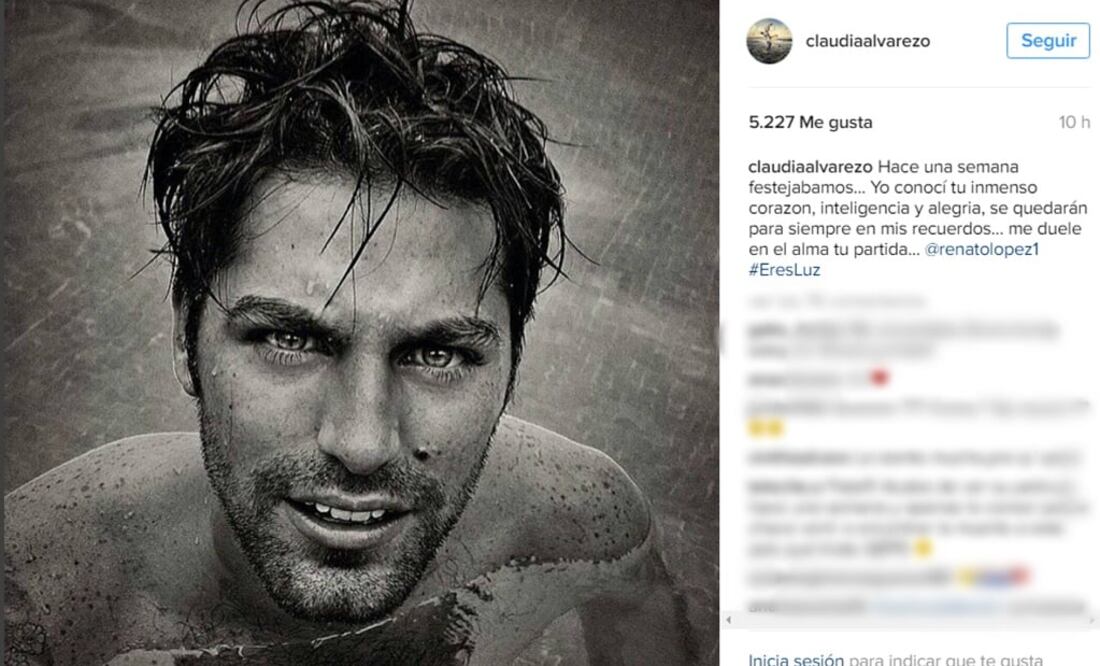
Task: Click the horizontal scrollbar track under comments
Action: pos(911,620)
